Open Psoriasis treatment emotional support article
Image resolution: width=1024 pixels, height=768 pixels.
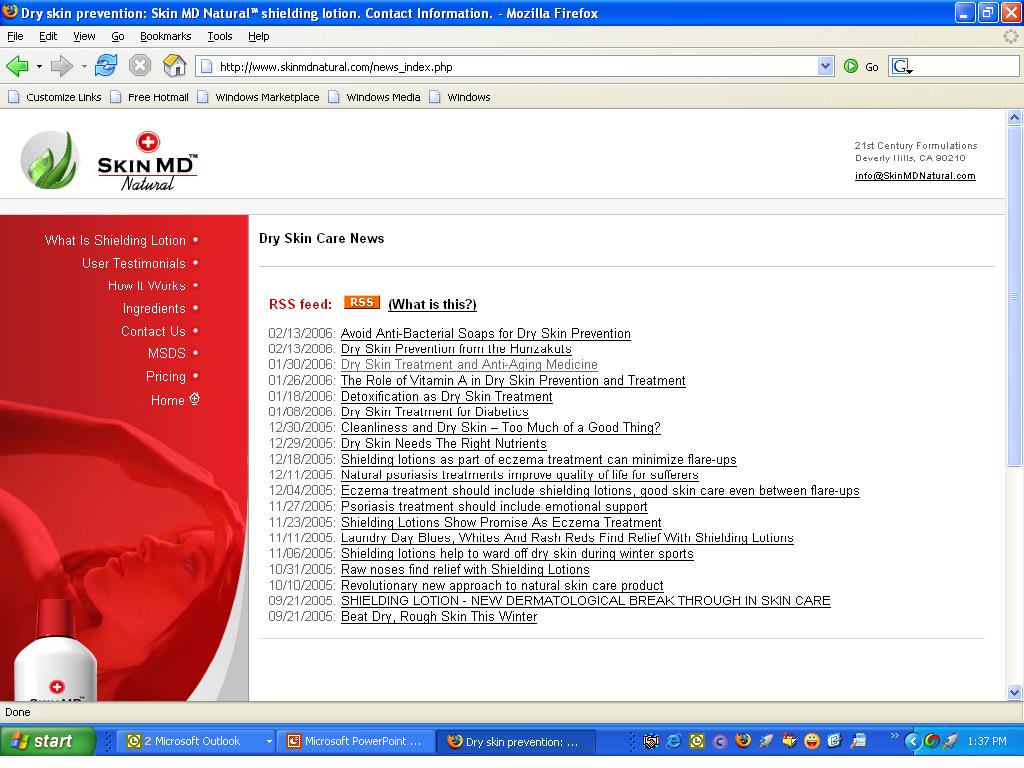point(494,507)
